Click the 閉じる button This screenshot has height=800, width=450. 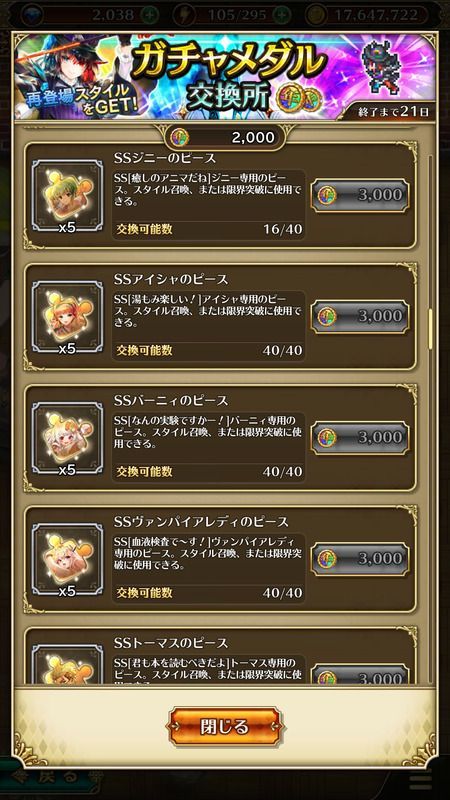(225, 726)
